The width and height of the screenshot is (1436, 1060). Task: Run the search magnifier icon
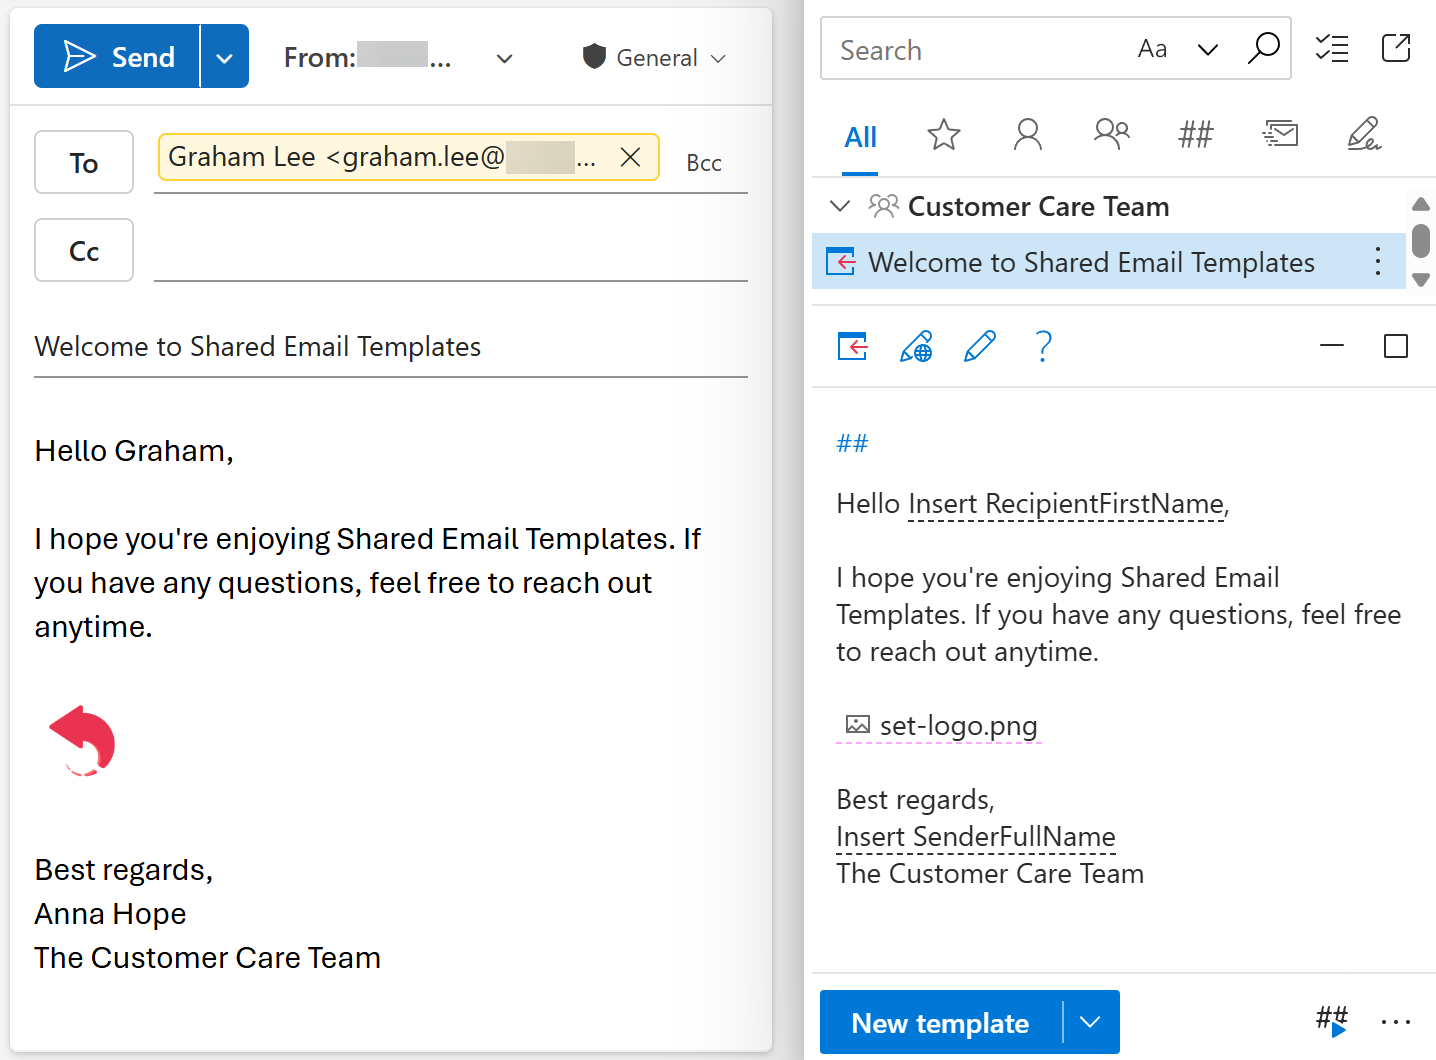point(1263,47)
